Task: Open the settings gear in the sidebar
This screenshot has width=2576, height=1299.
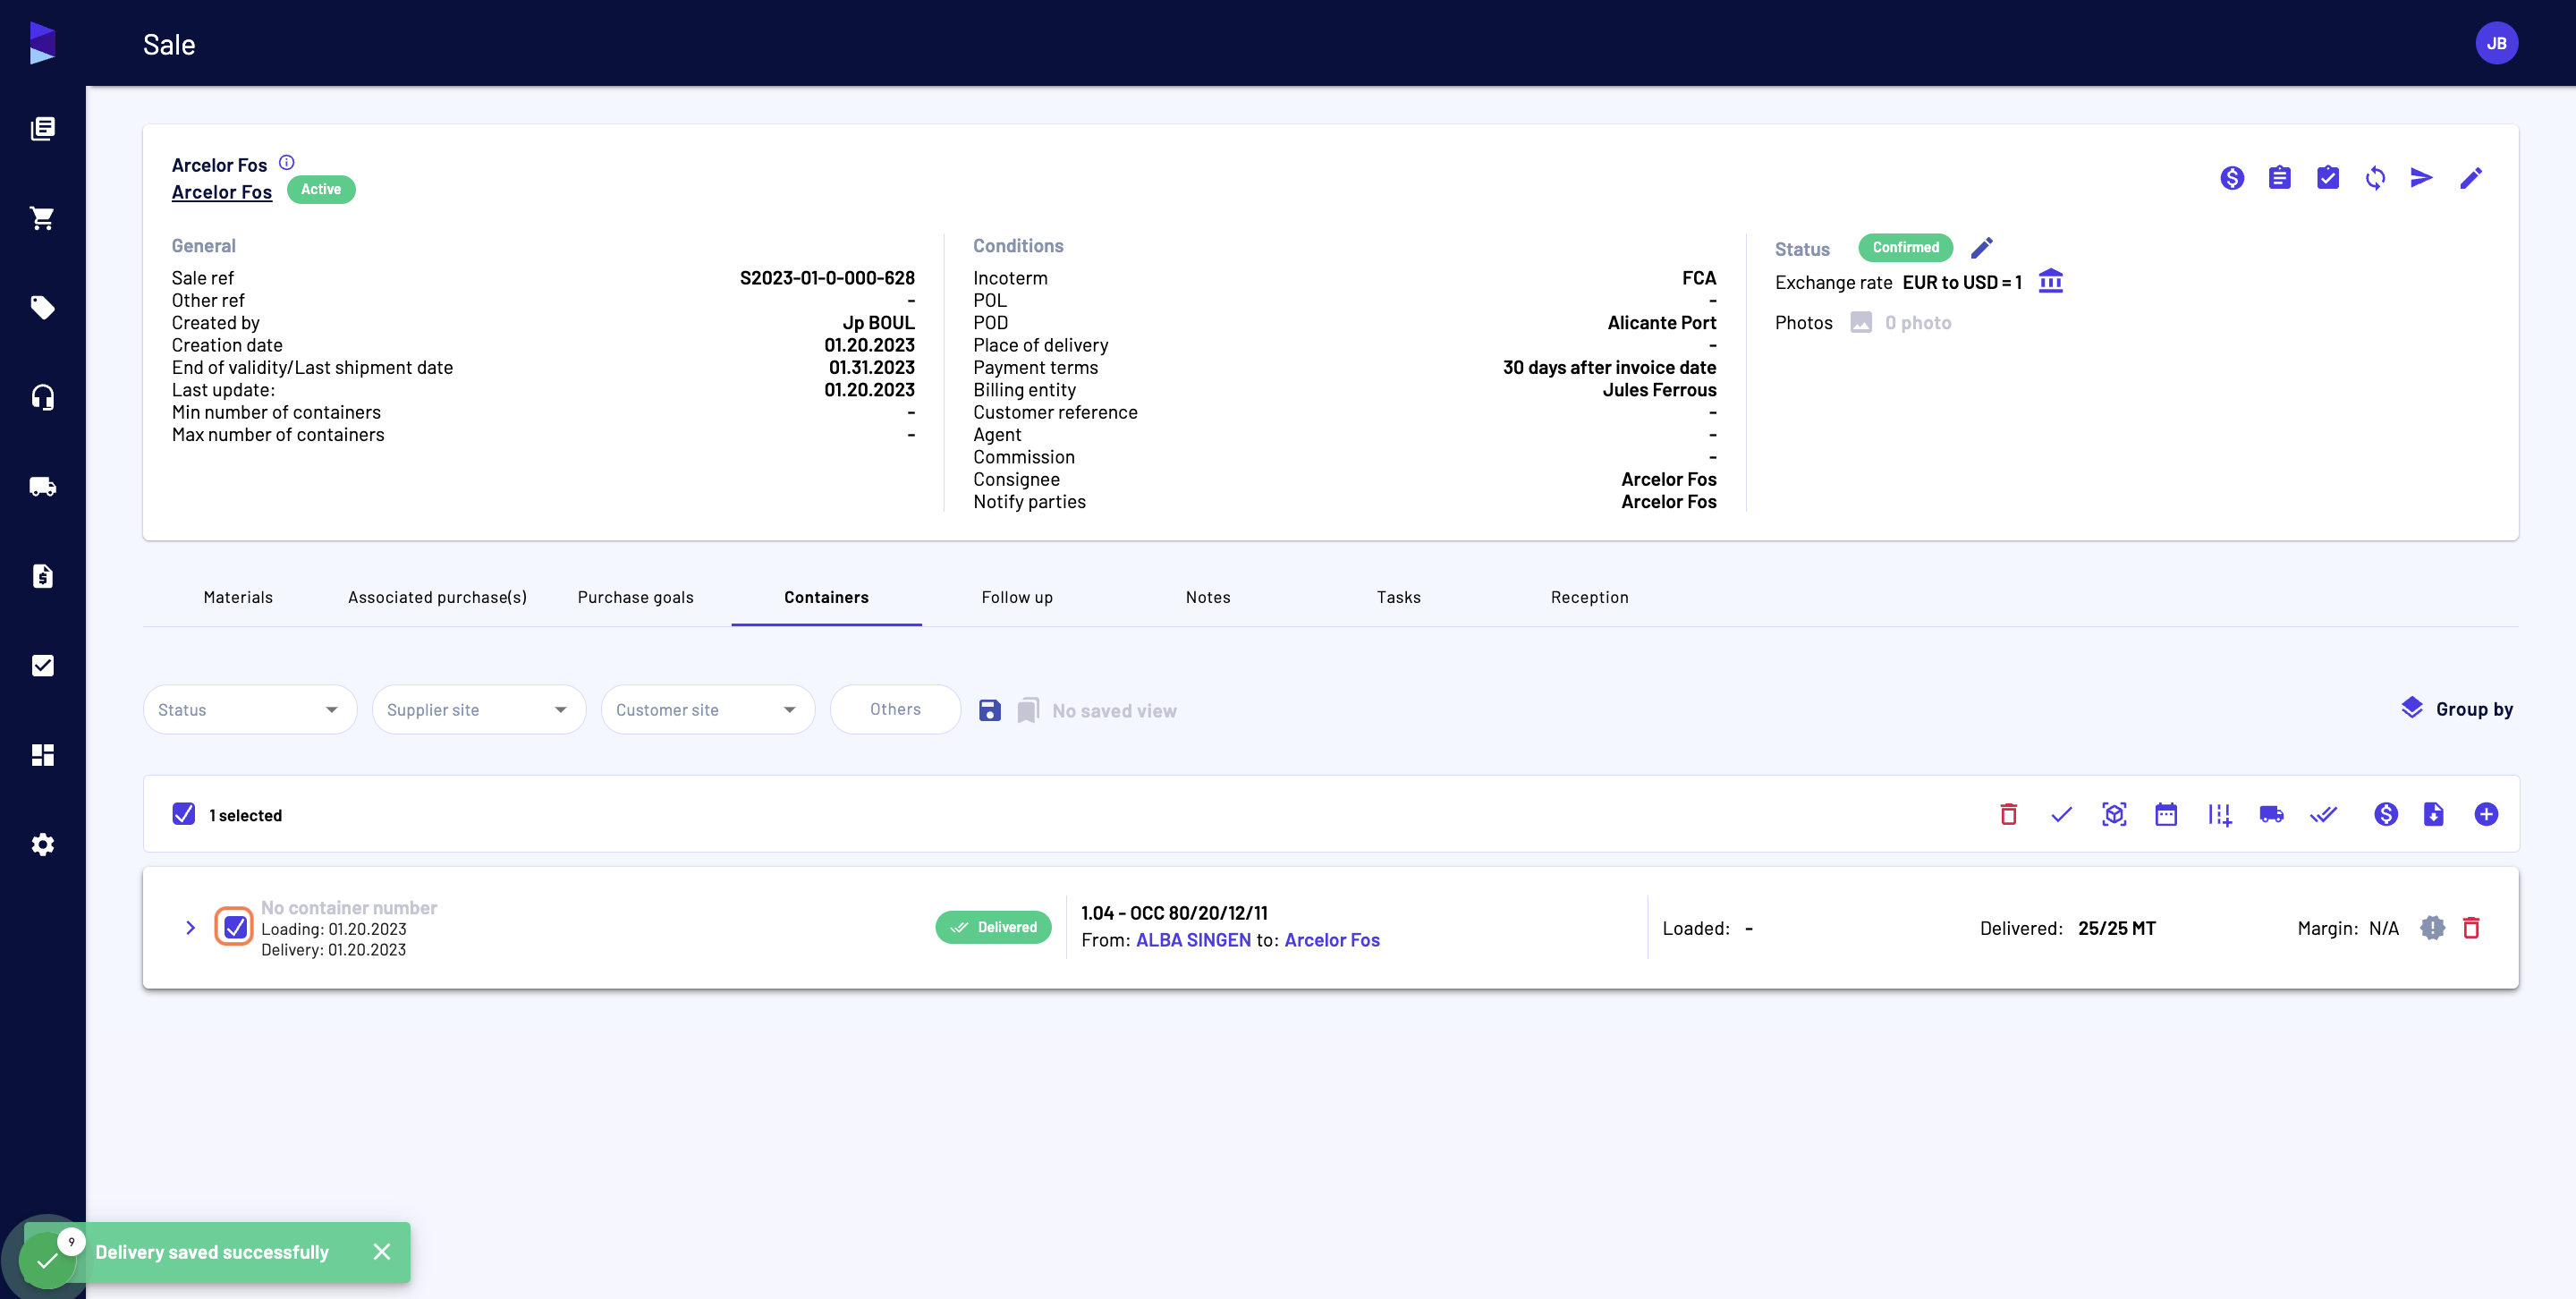Action: click(x=42, y=844)
